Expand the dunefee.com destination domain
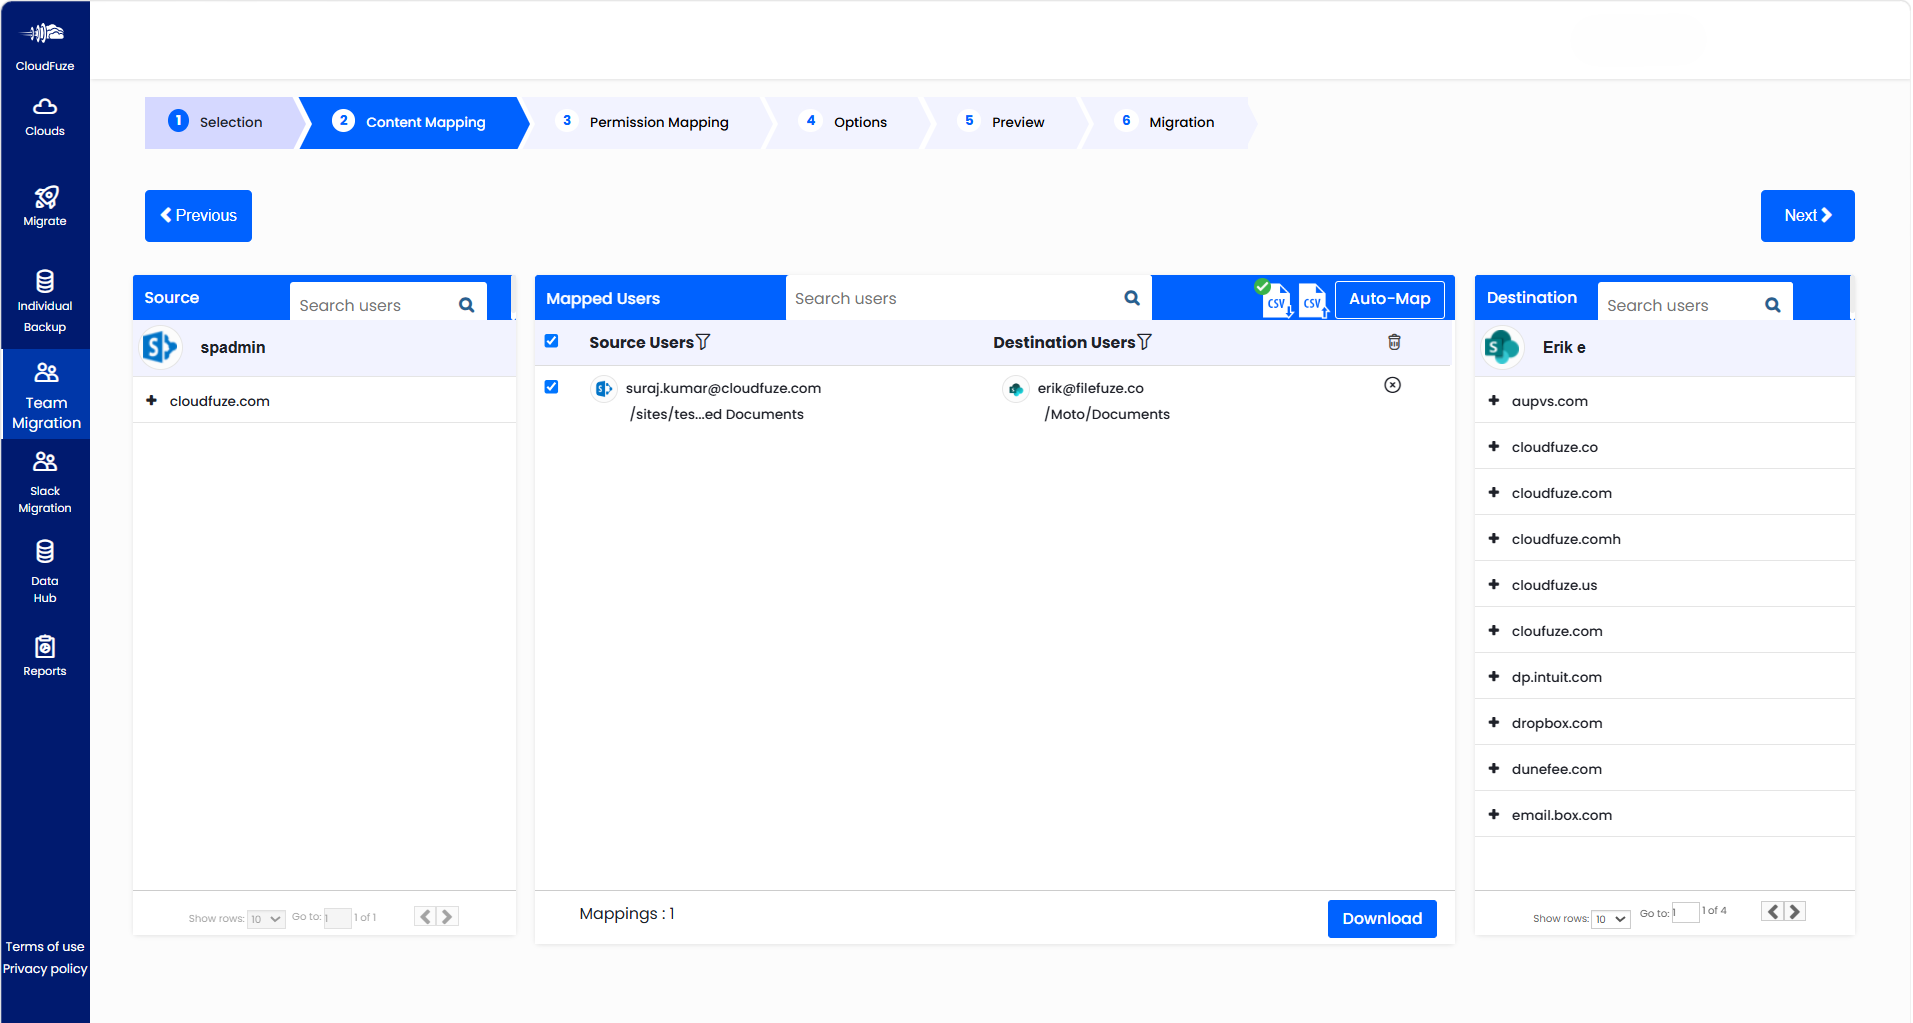The image size is (1913, 1023). coord(1493,768)
